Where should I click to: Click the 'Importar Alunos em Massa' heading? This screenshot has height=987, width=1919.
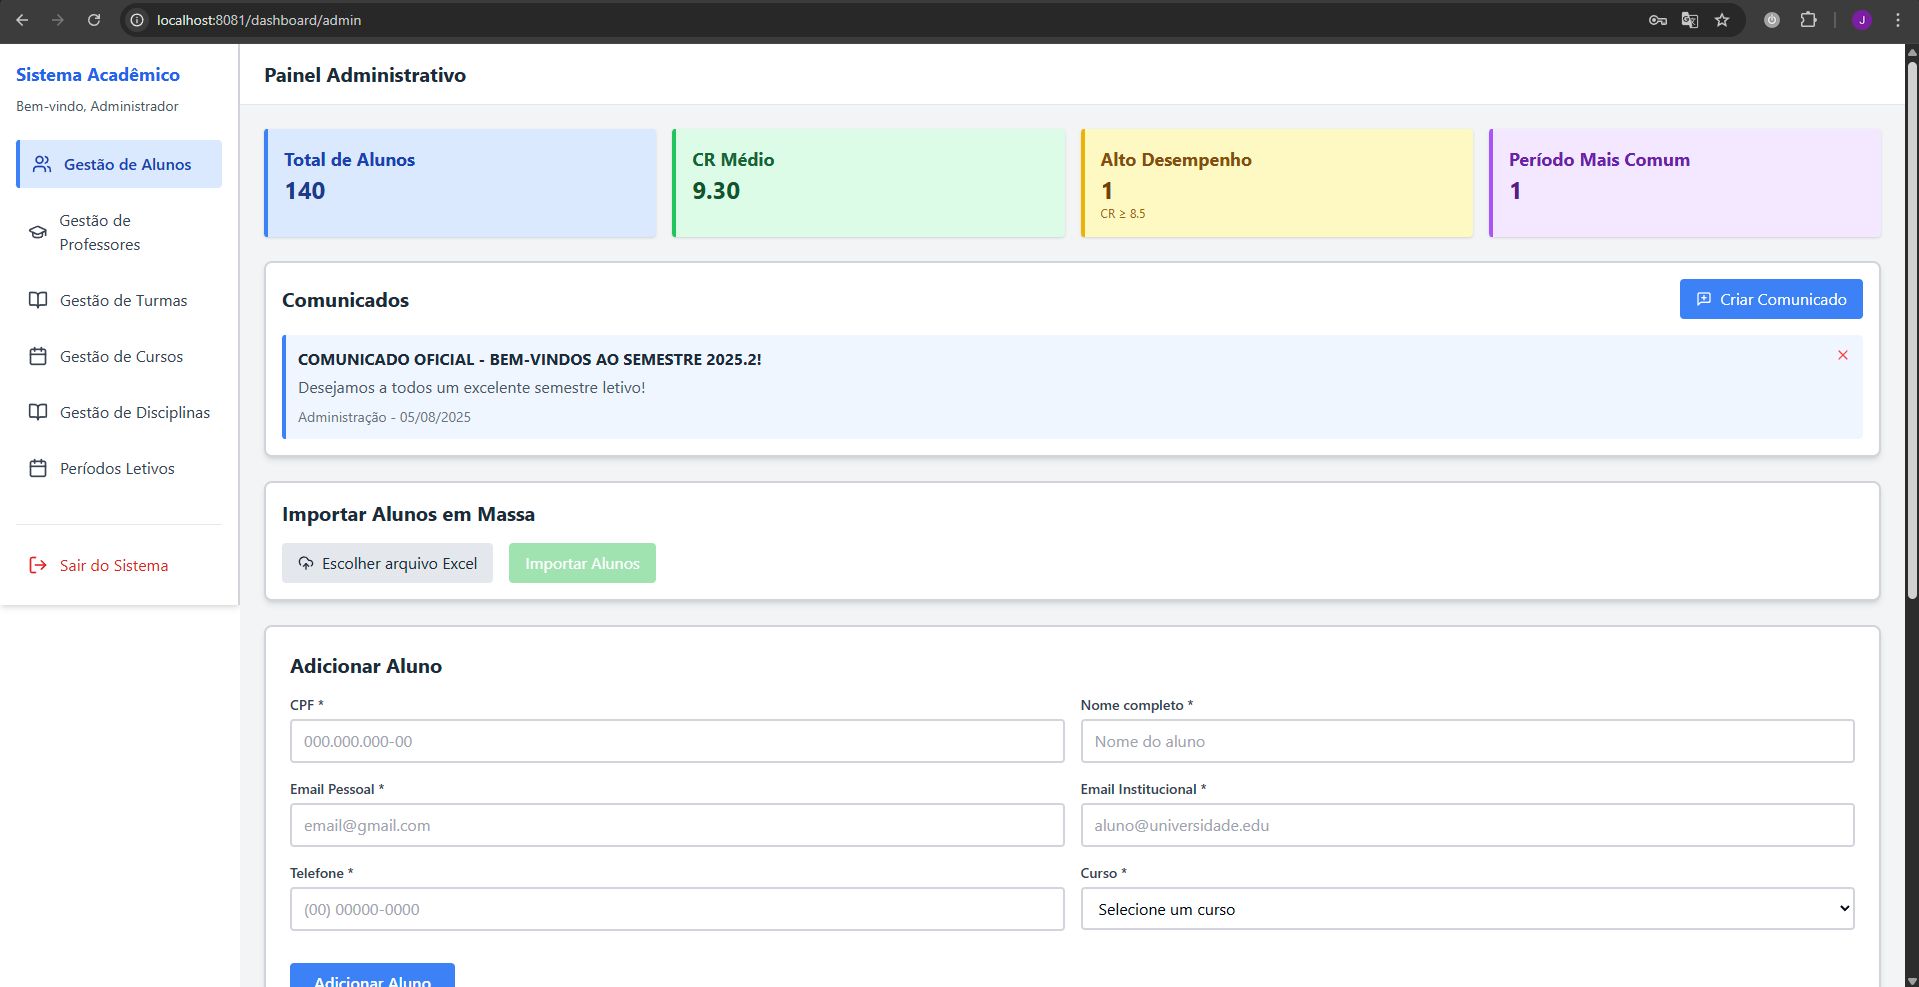pyautogui.click(x=408, y=514)
